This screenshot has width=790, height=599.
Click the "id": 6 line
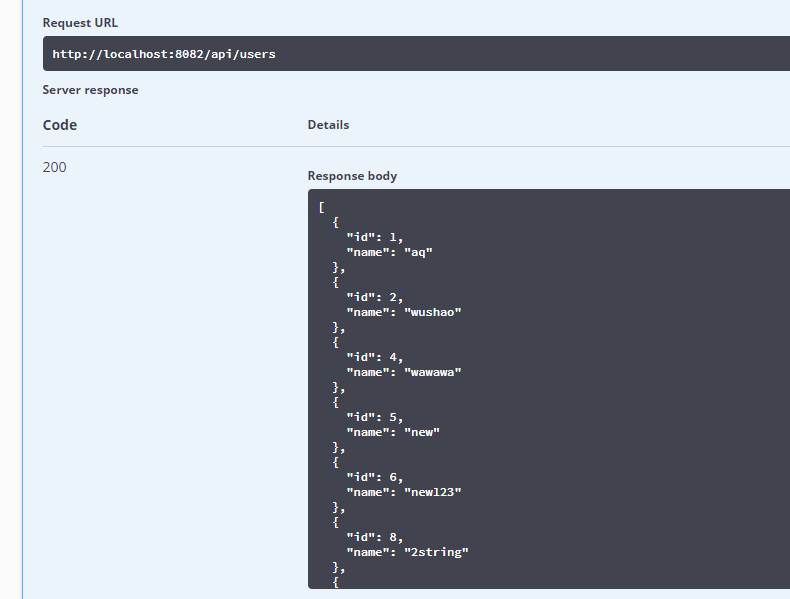click(x=375, y=477)
